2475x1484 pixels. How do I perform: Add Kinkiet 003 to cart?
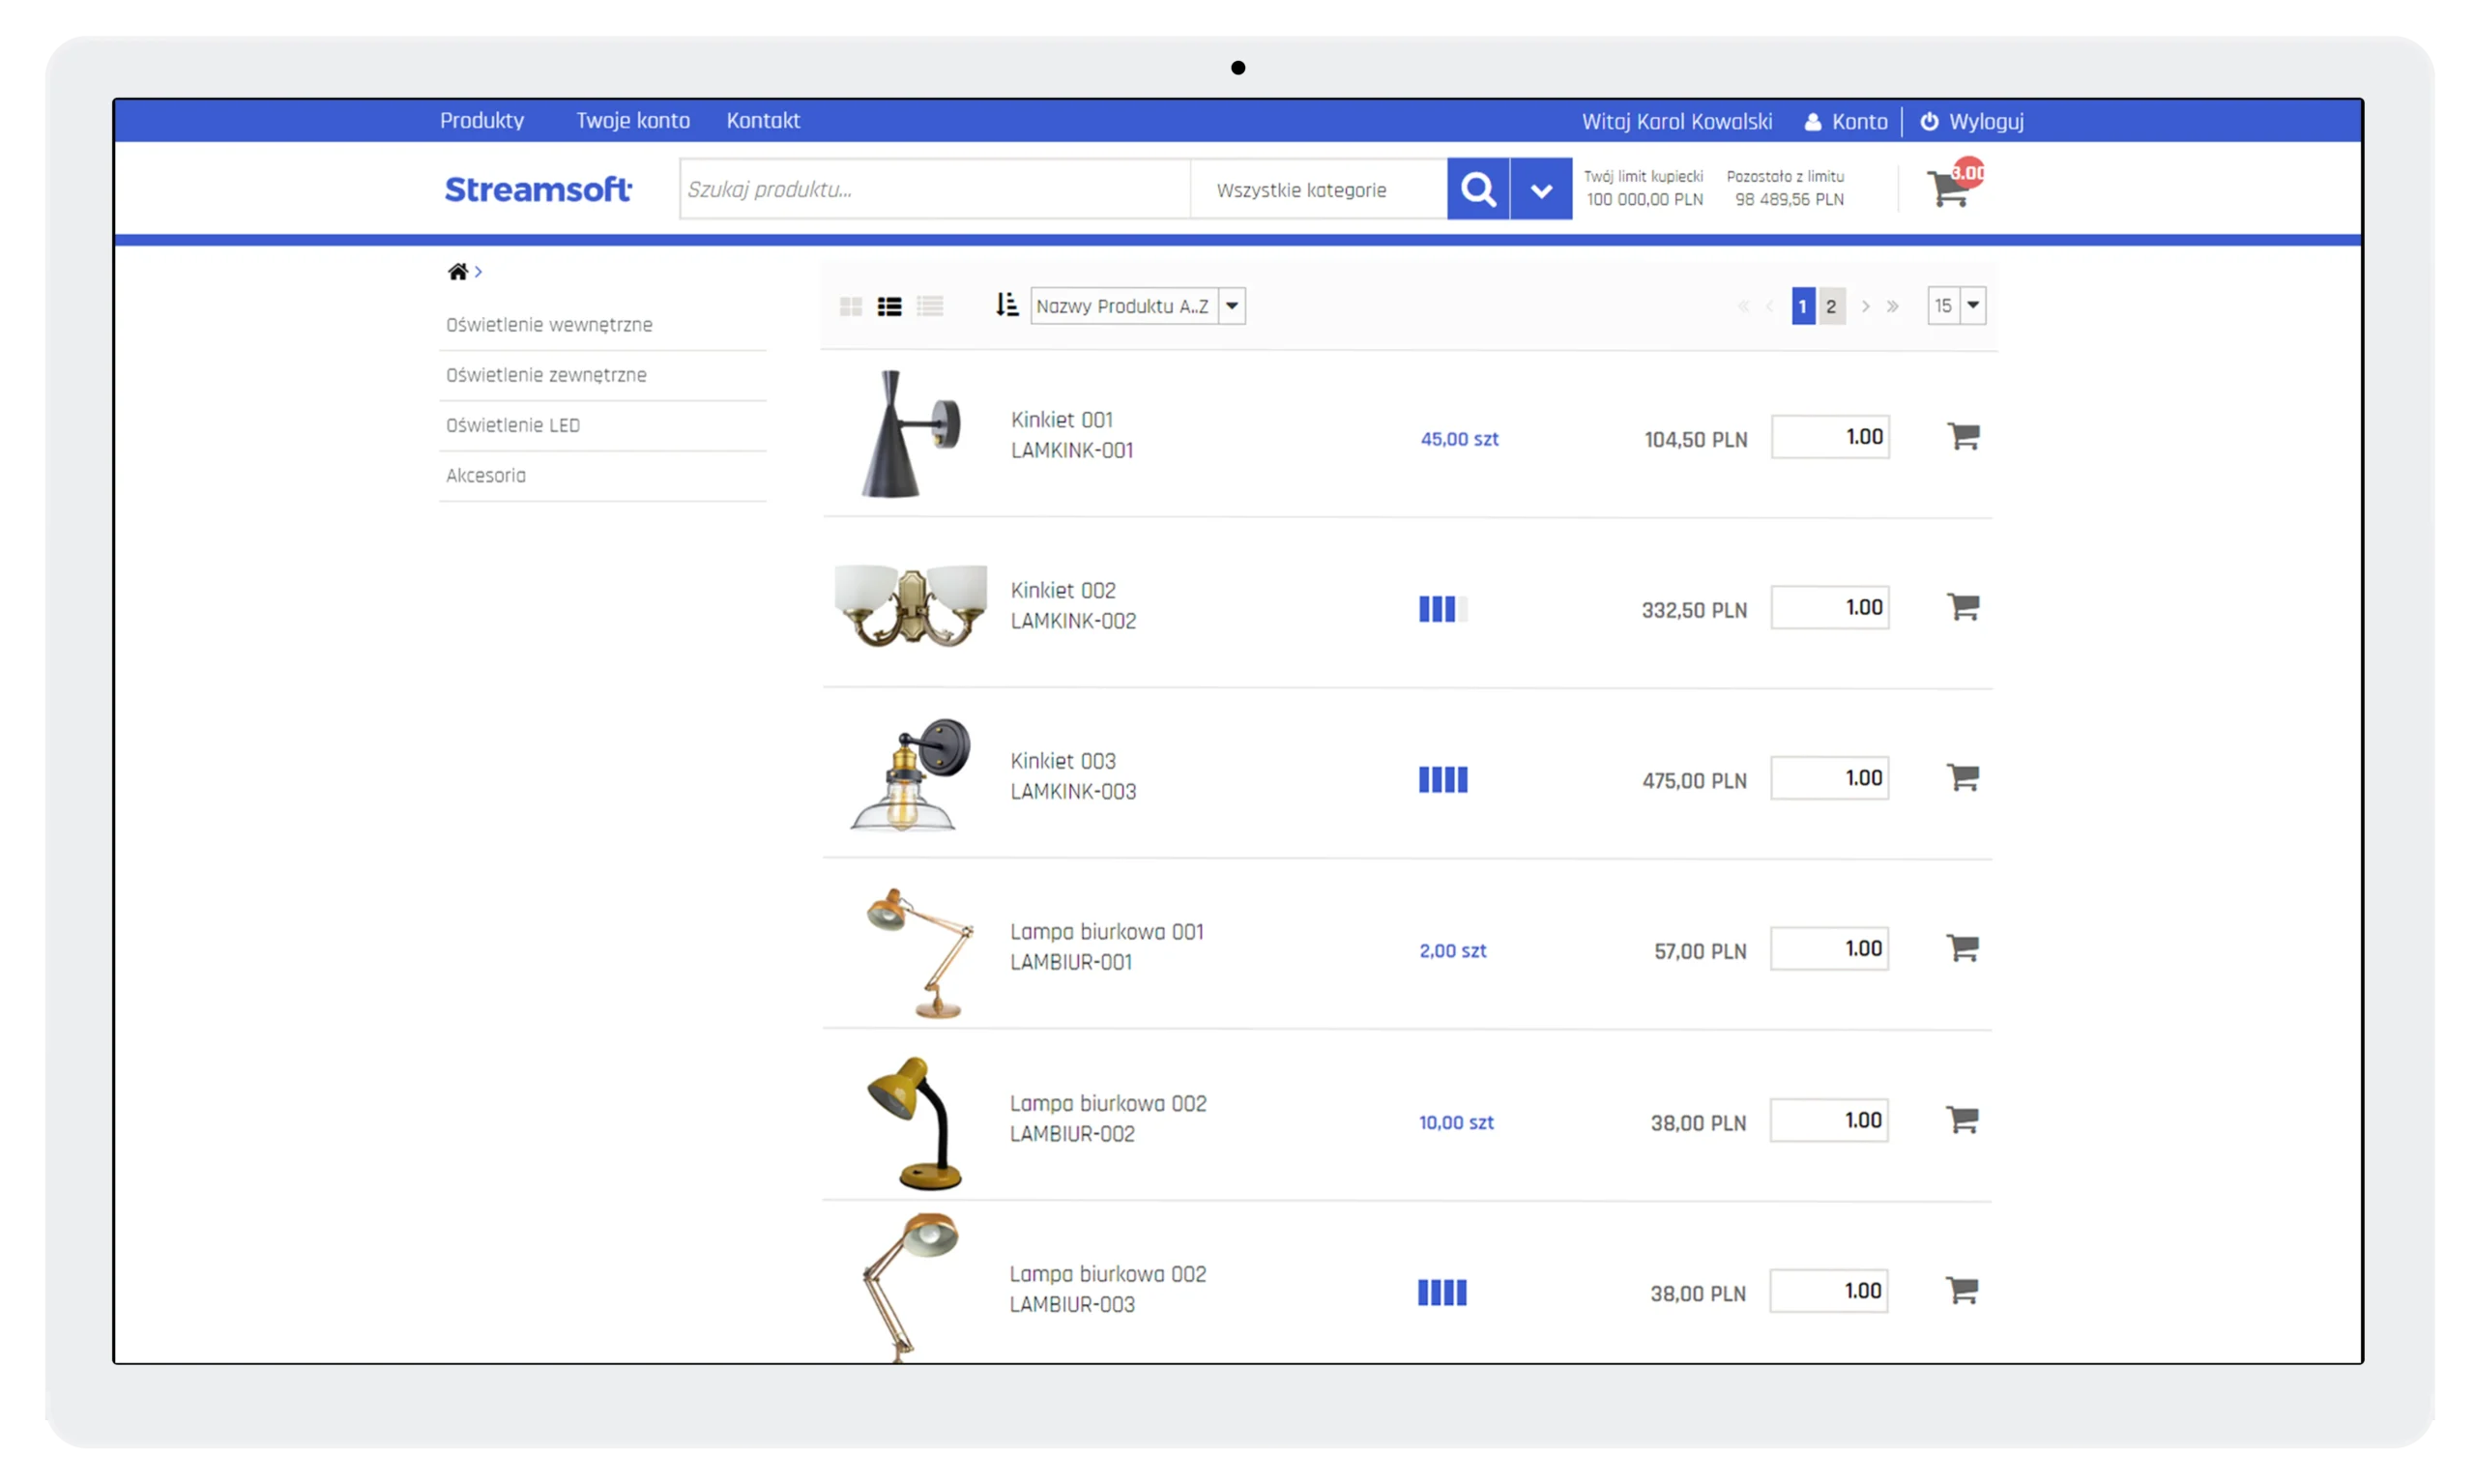[x=1962, y=777]
